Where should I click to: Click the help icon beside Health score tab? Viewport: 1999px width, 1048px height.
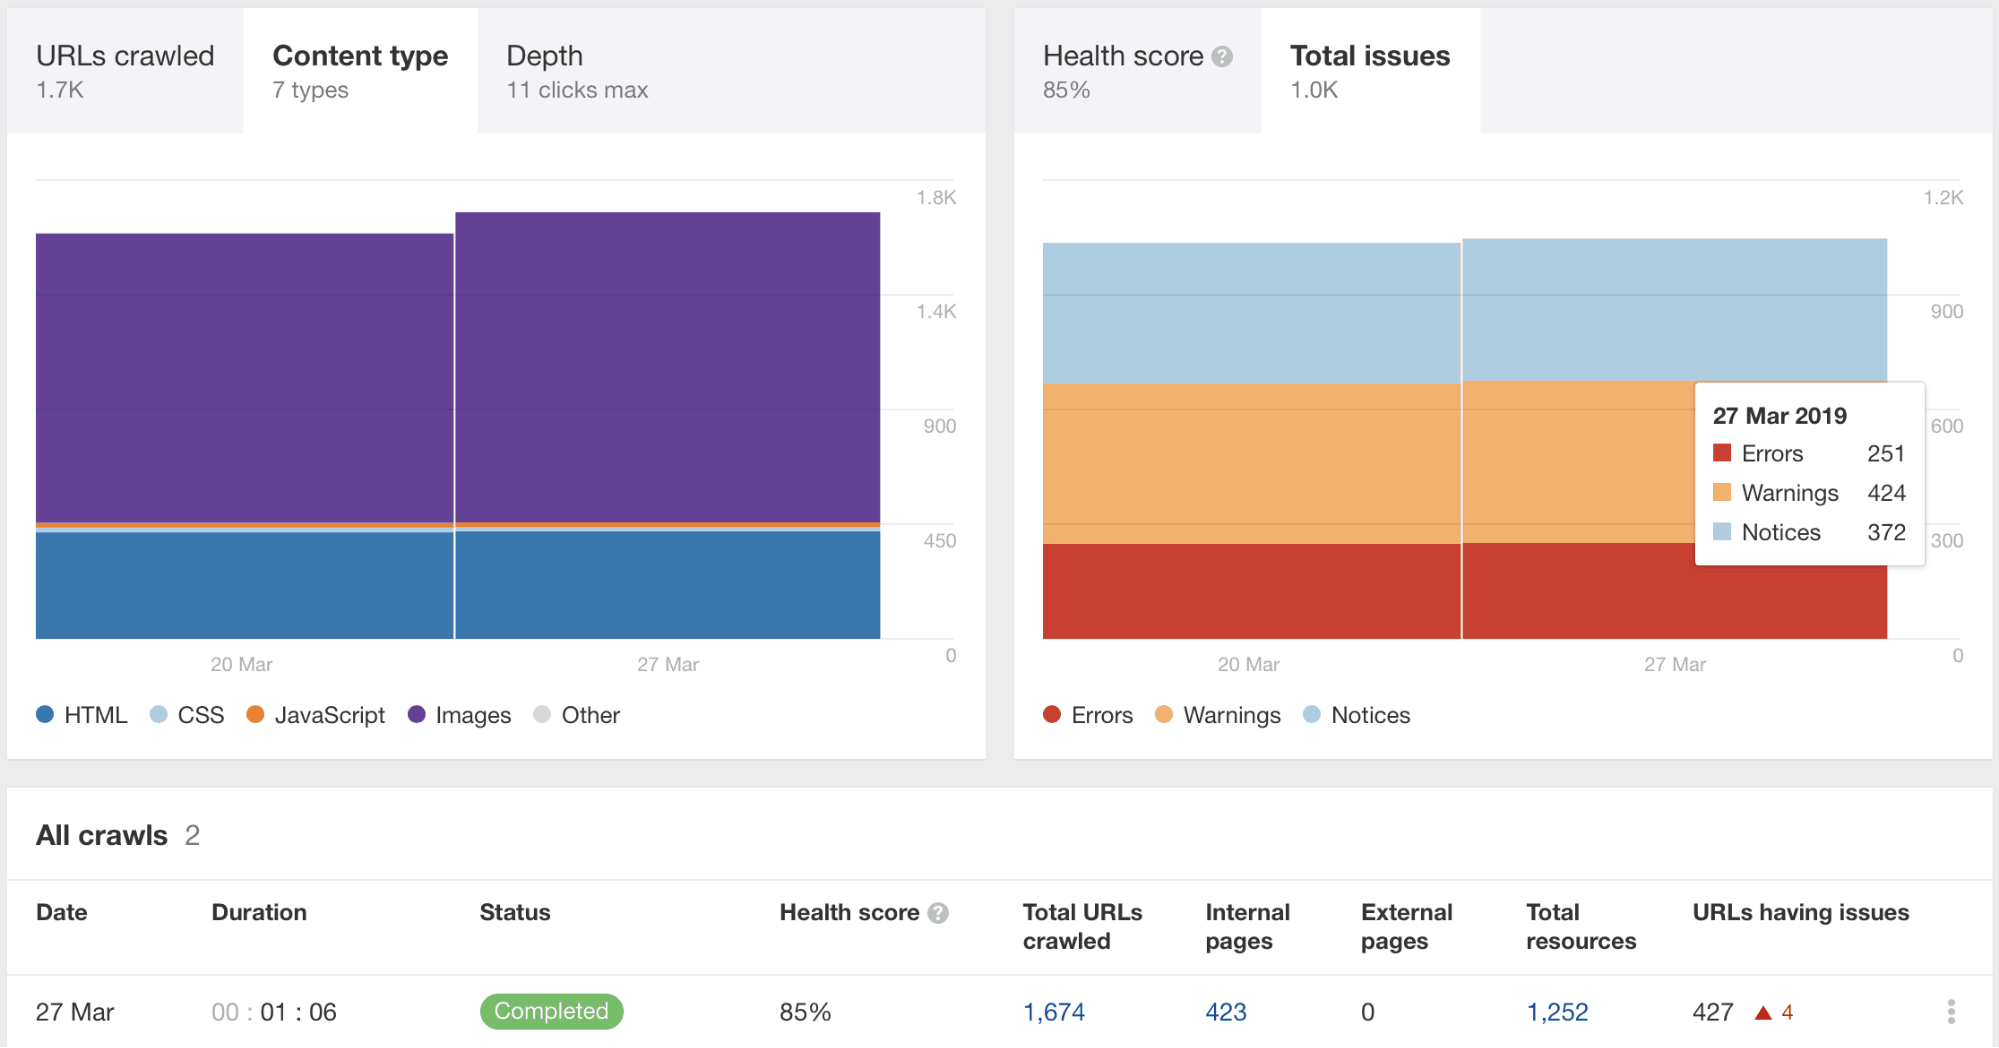click(1224, 56)
